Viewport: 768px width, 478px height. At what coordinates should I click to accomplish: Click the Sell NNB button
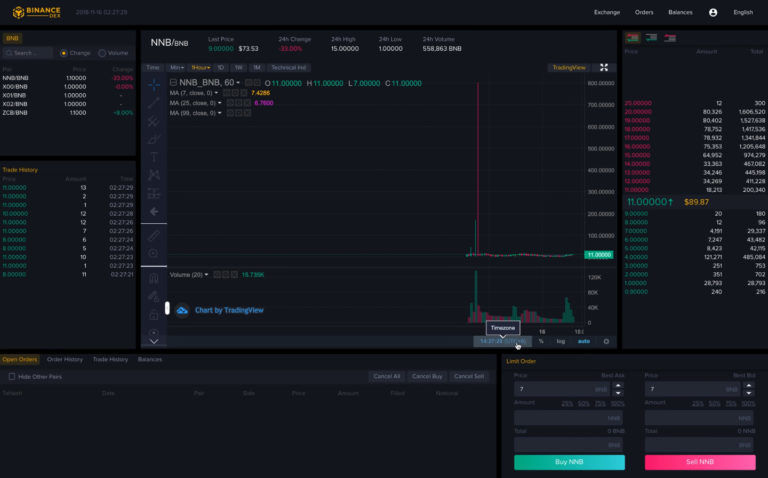point(700,462)
